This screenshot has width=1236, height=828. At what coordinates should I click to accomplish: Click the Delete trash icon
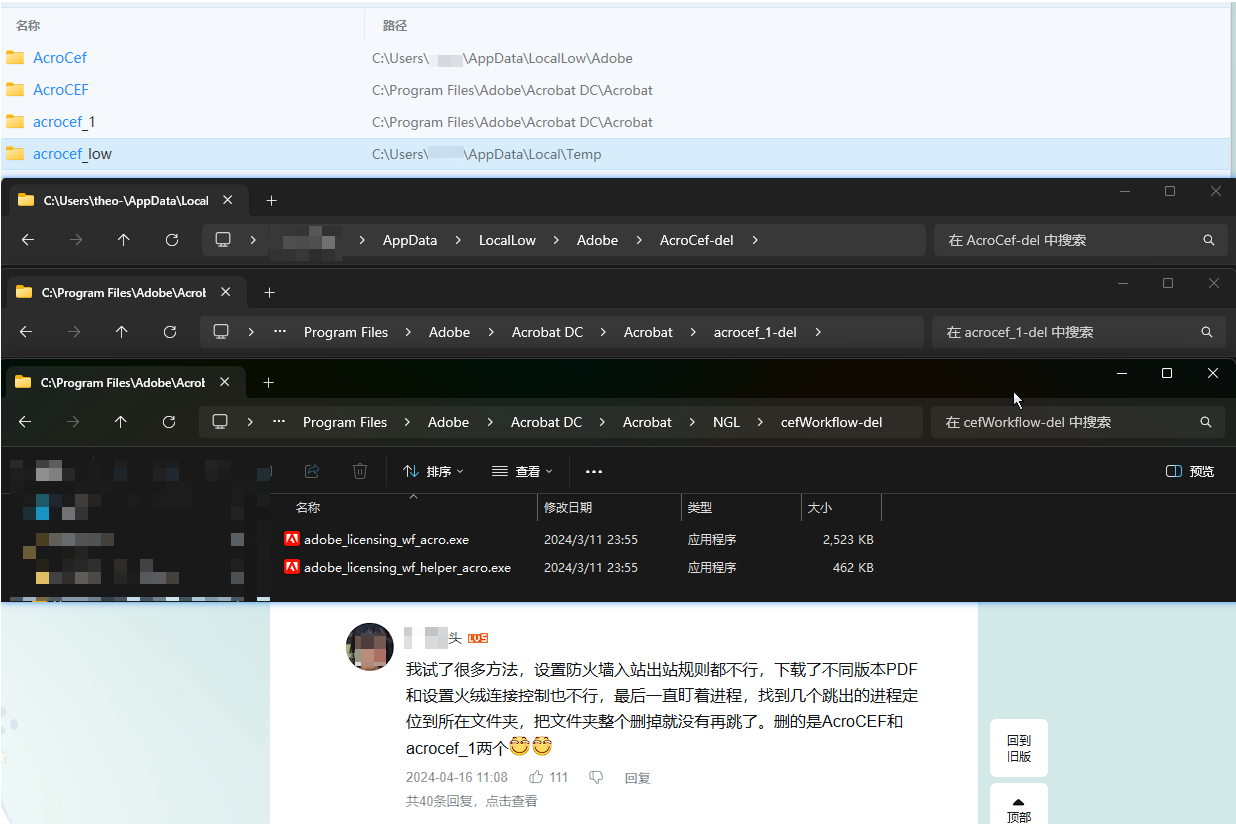[x=360, y=471]
